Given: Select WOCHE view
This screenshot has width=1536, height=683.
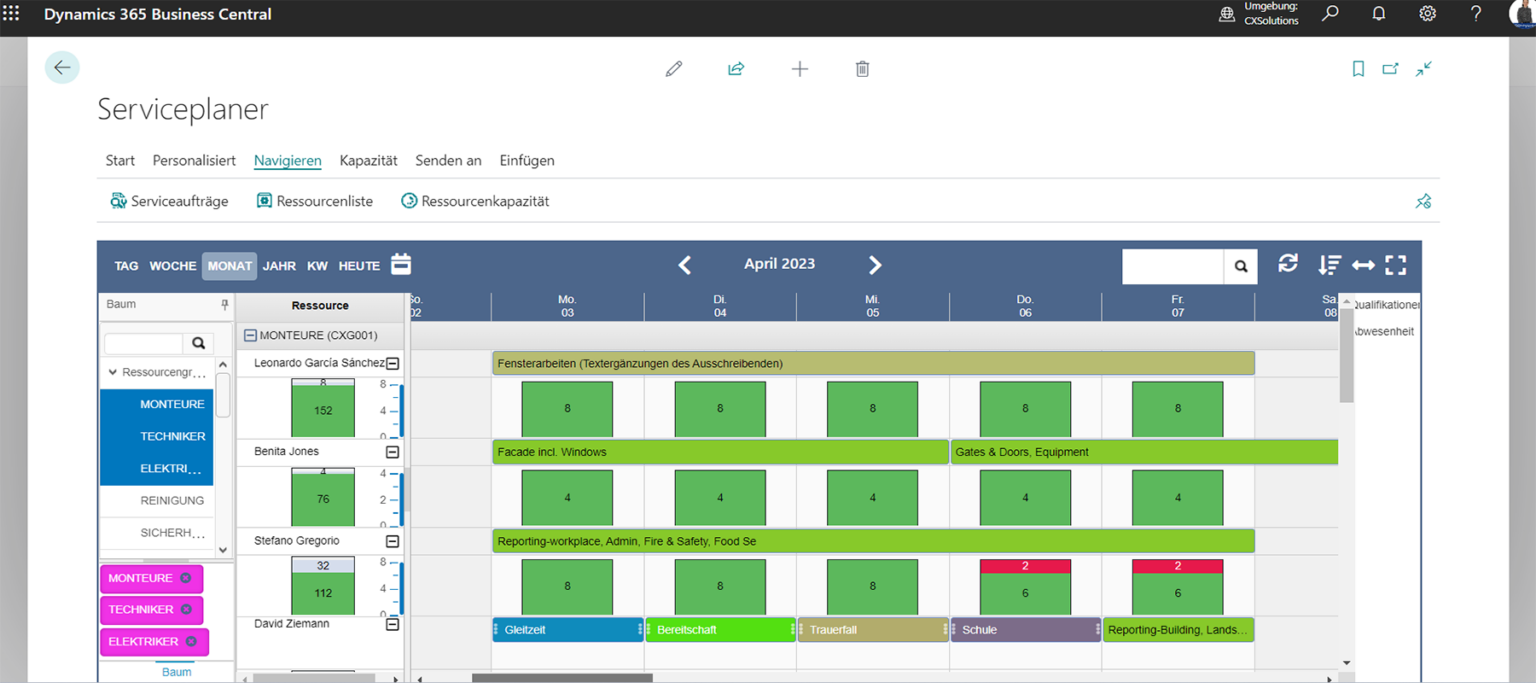Looking at the screenshot, I should 172,266.
